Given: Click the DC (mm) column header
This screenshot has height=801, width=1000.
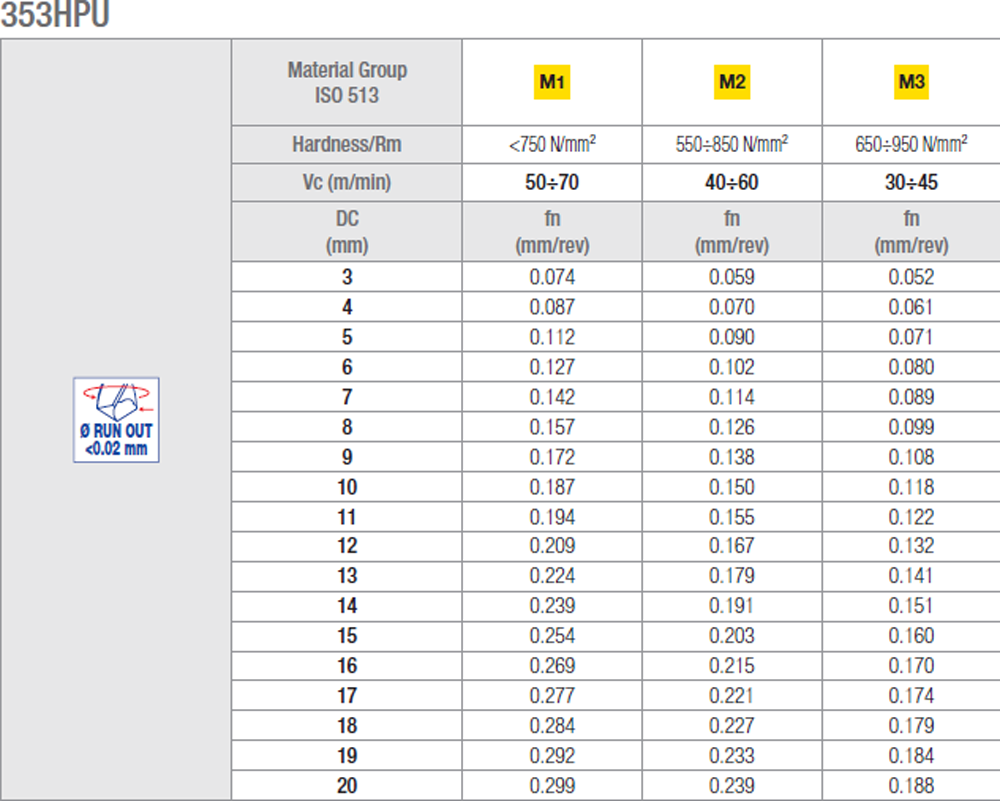Looking at the screenshot, I should (x=347, y=231).
